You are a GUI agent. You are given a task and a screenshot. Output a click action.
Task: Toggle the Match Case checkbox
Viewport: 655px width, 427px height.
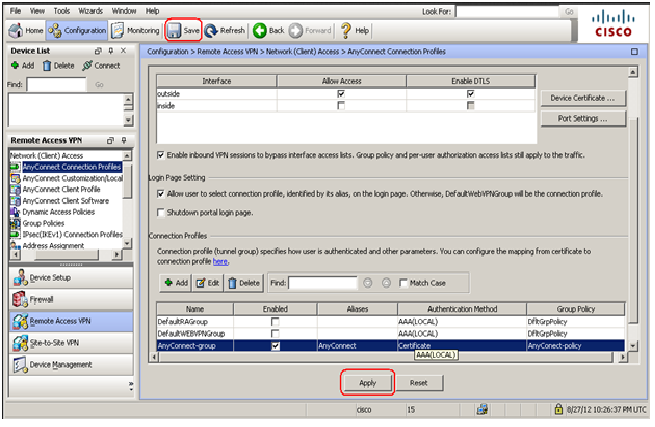(x=404, y=283)
